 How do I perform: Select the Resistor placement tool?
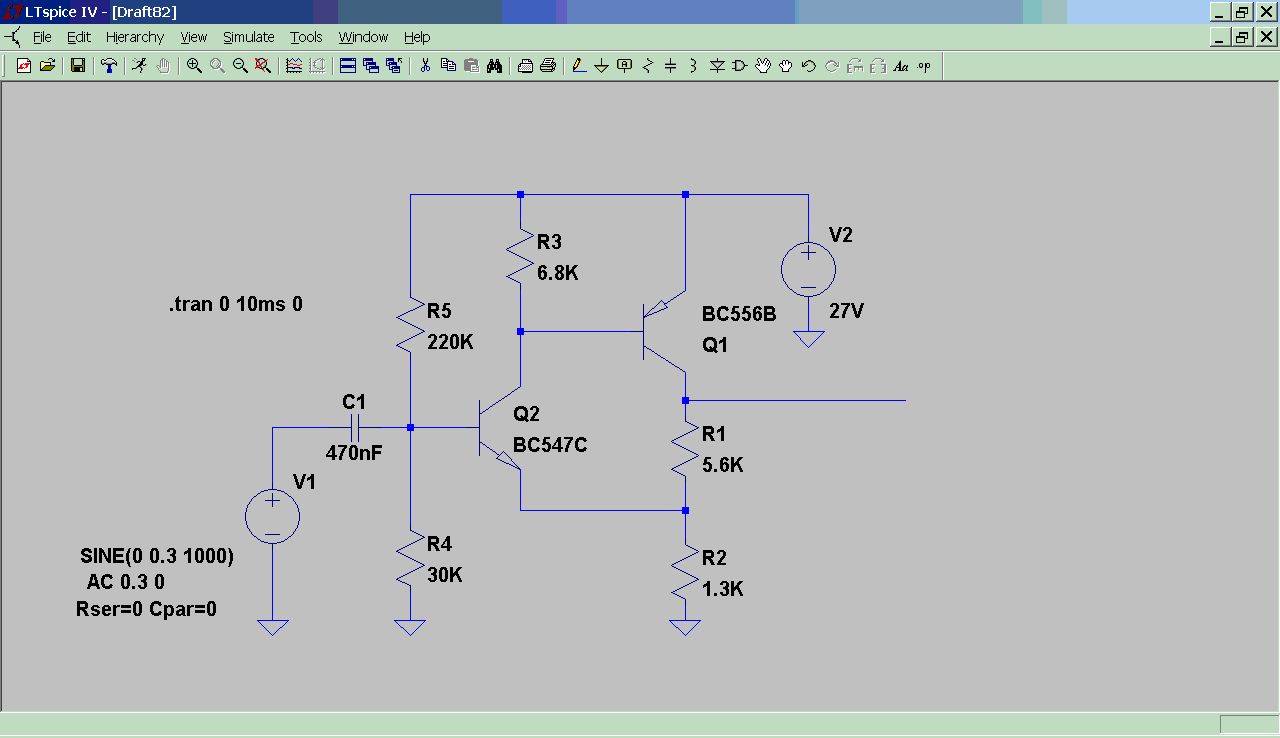tap(648, 66)
